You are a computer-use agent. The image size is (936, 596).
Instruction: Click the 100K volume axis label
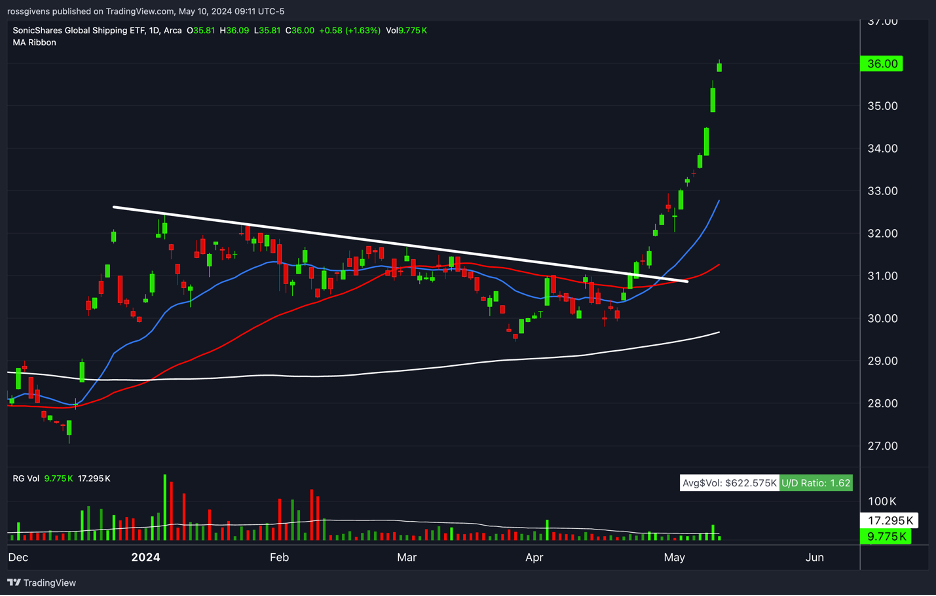pos(883,500)
